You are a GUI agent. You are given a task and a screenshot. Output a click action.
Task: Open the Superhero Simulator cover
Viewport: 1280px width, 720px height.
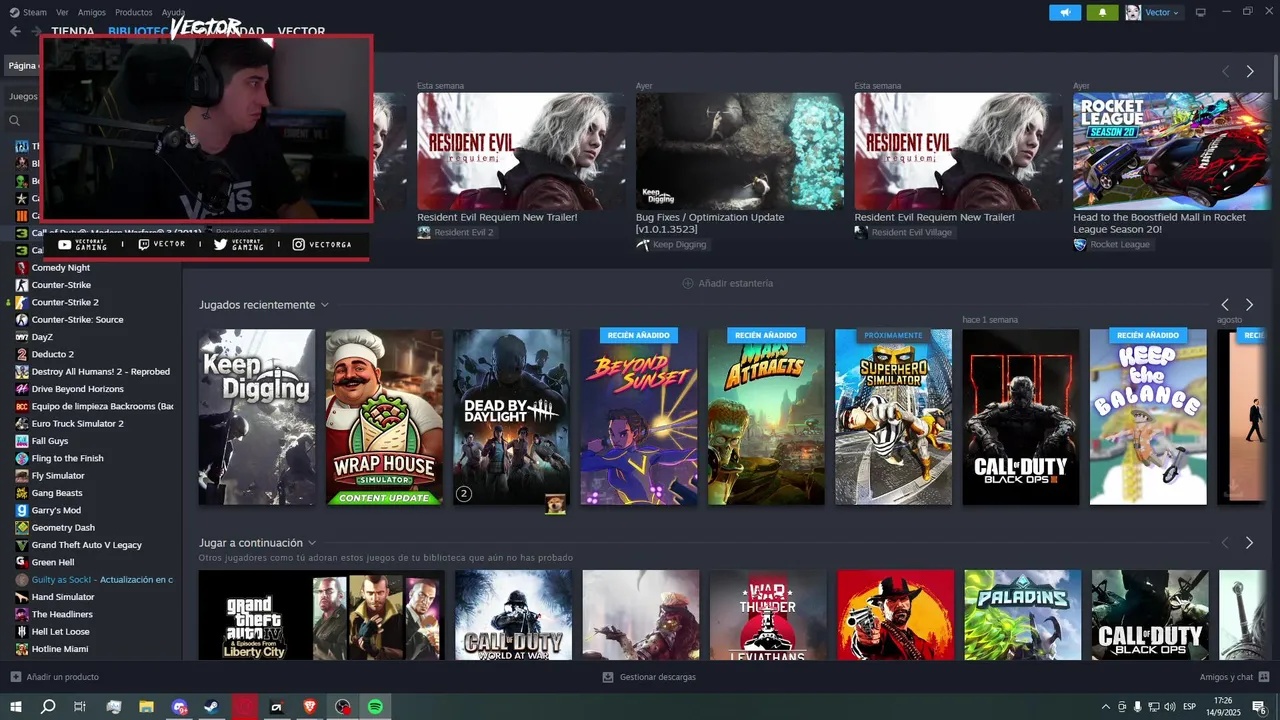893,417
